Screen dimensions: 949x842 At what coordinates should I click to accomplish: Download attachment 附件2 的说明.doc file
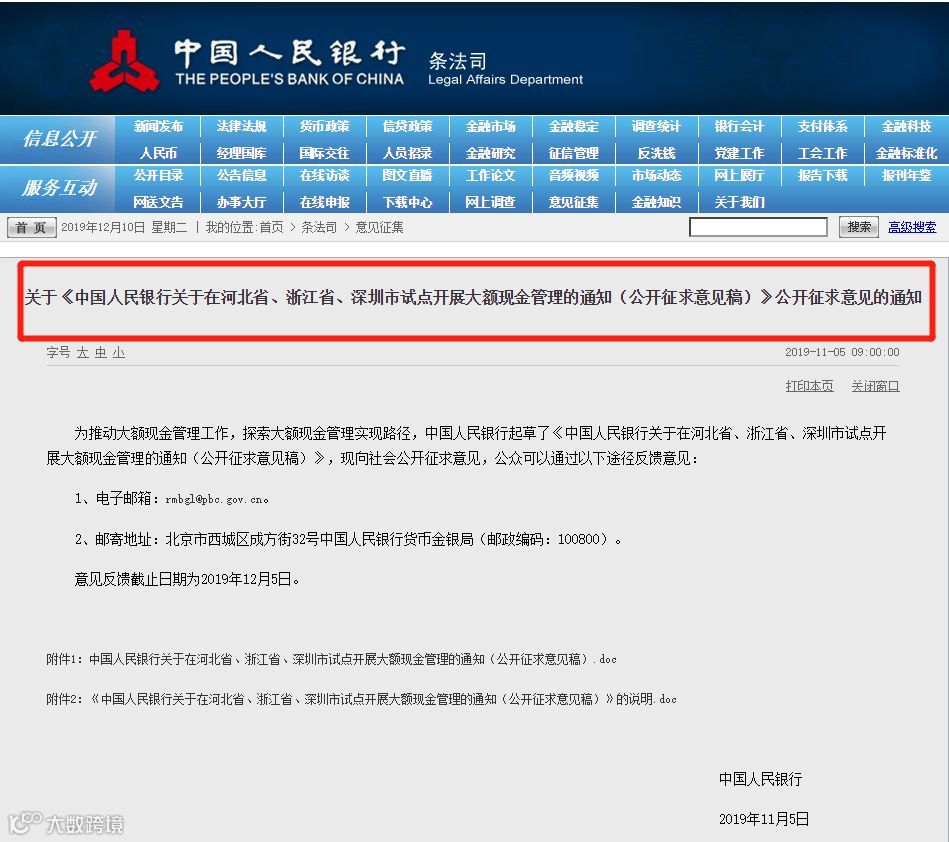pyautogui.click(x=361, y=699)
